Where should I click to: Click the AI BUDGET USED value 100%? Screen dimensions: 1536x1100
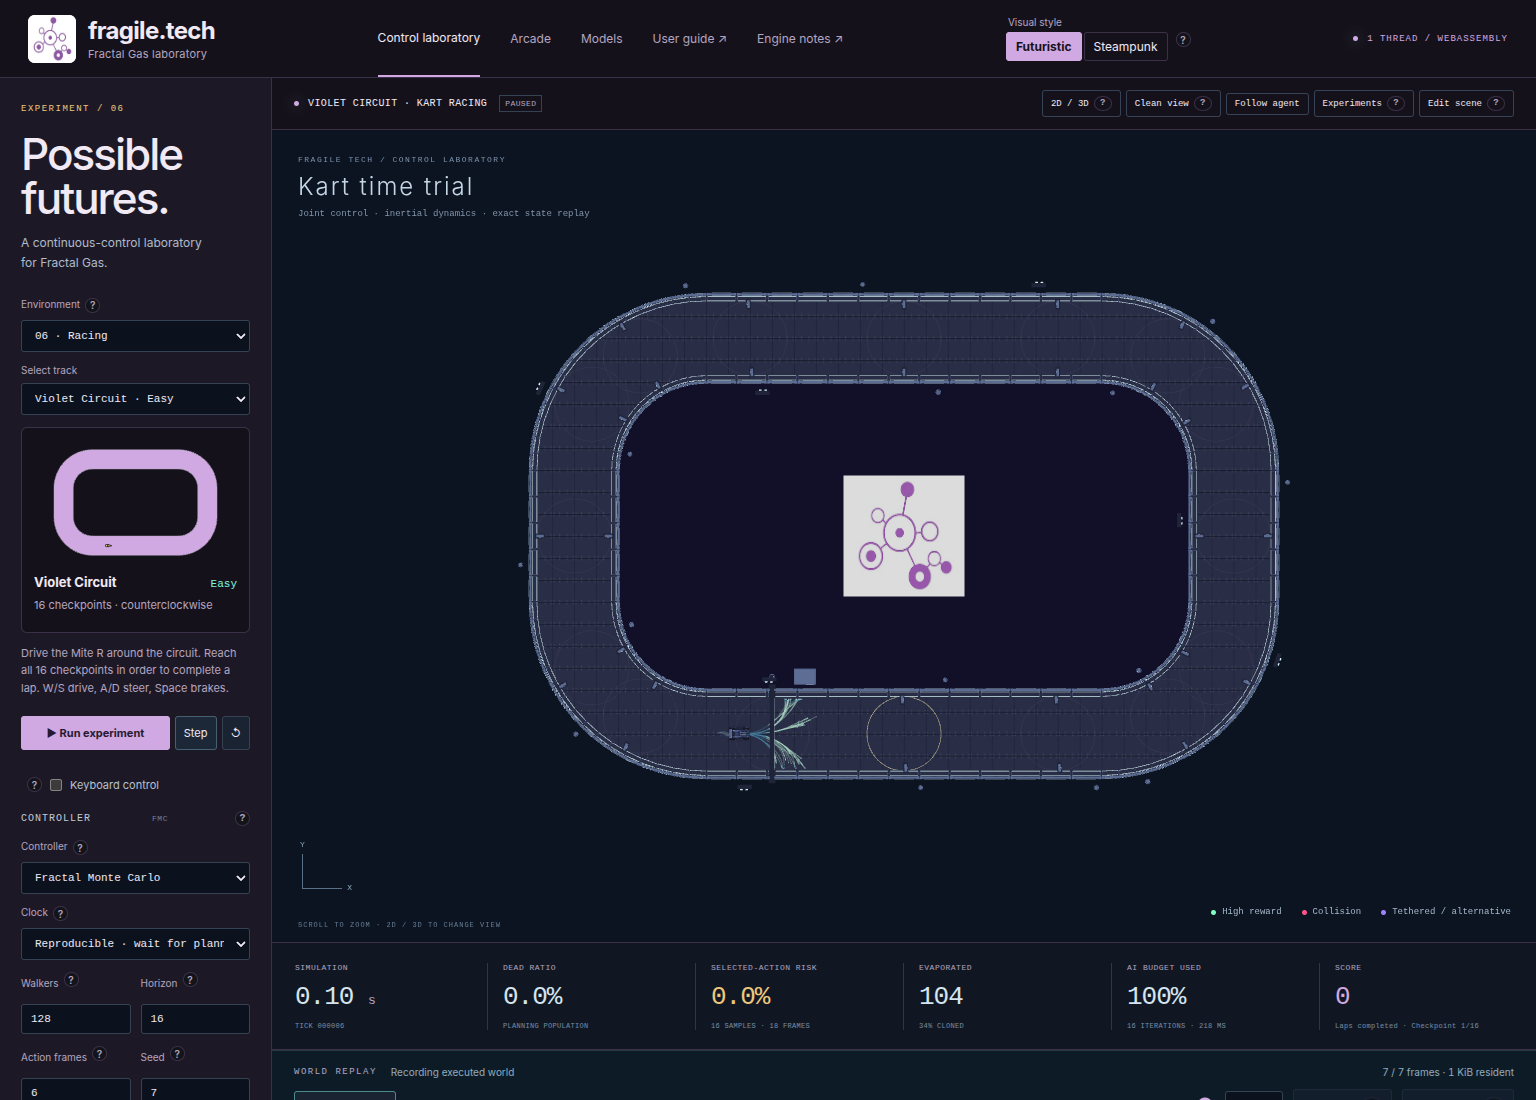pos(1157,996)
